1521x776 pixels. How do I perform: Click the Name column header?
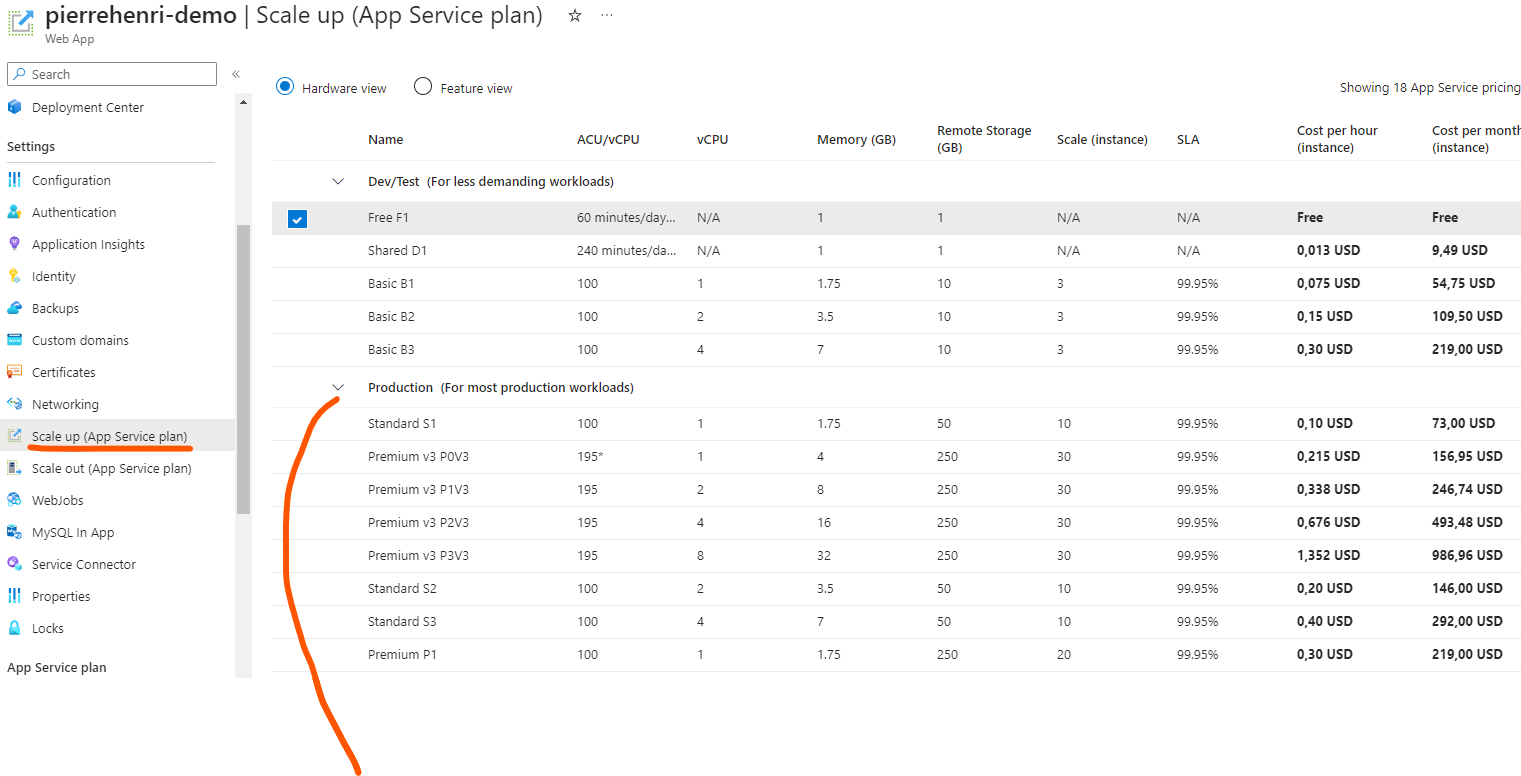pyautogui.click(x=386, y=140)
